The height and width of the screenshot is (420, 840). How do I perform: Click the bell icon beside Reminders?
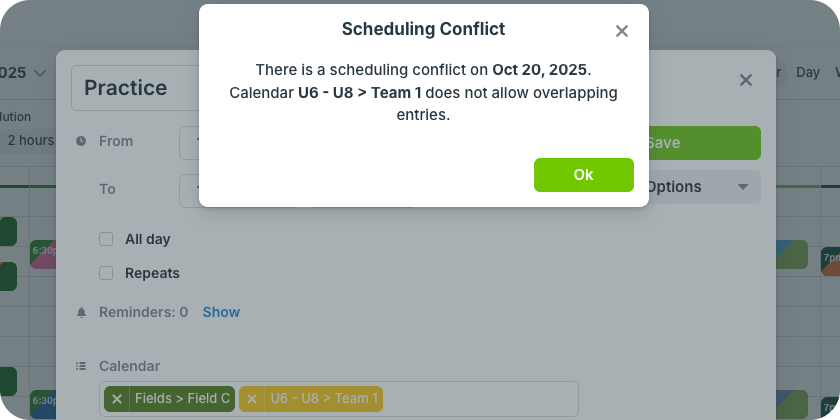81,312
